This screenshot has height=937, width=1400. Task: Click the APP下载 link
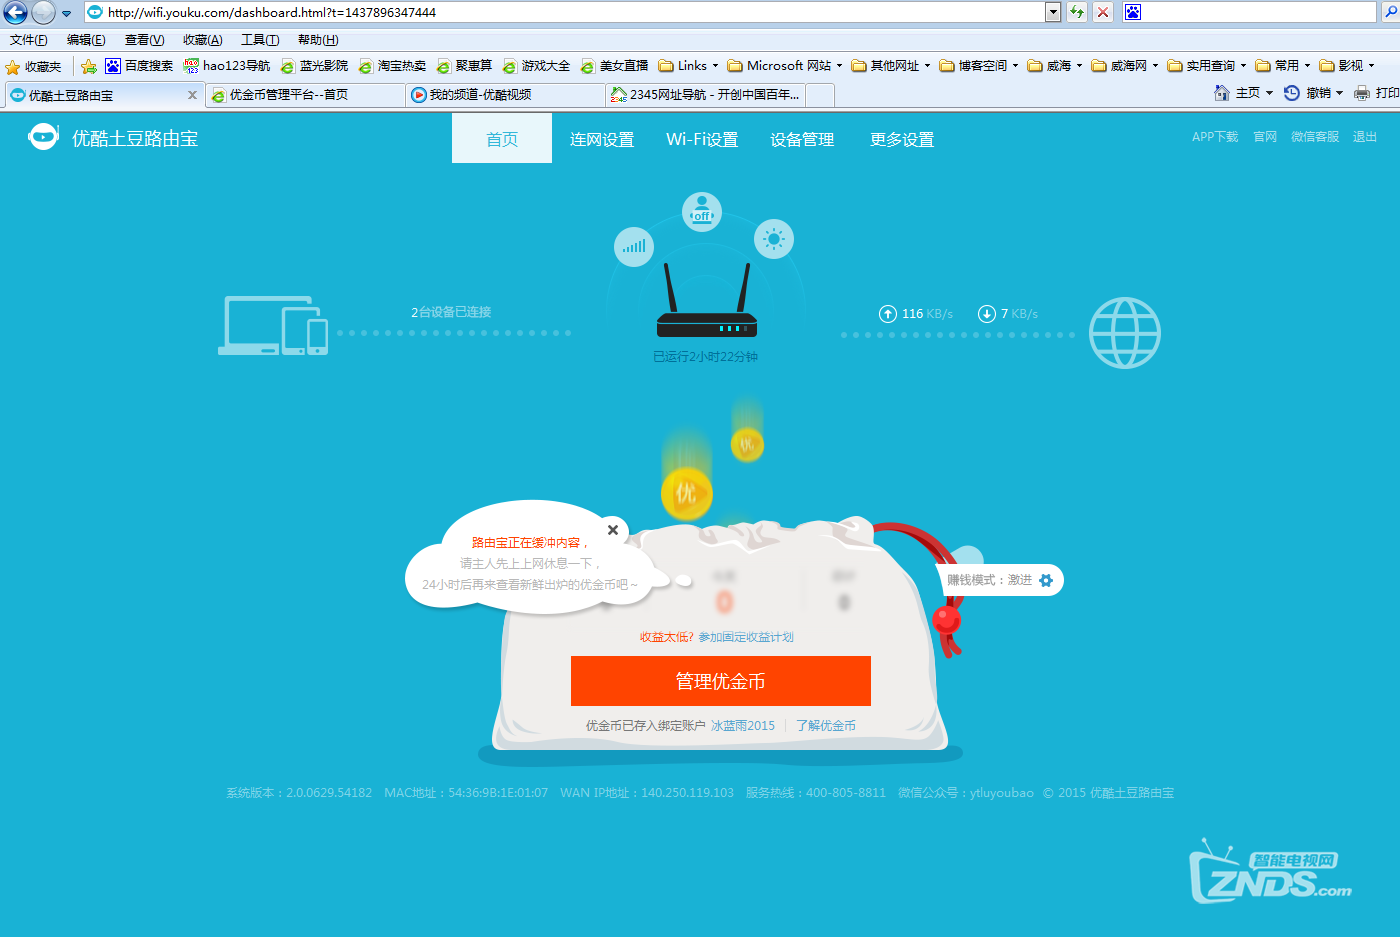click(x=1215, y=137)
